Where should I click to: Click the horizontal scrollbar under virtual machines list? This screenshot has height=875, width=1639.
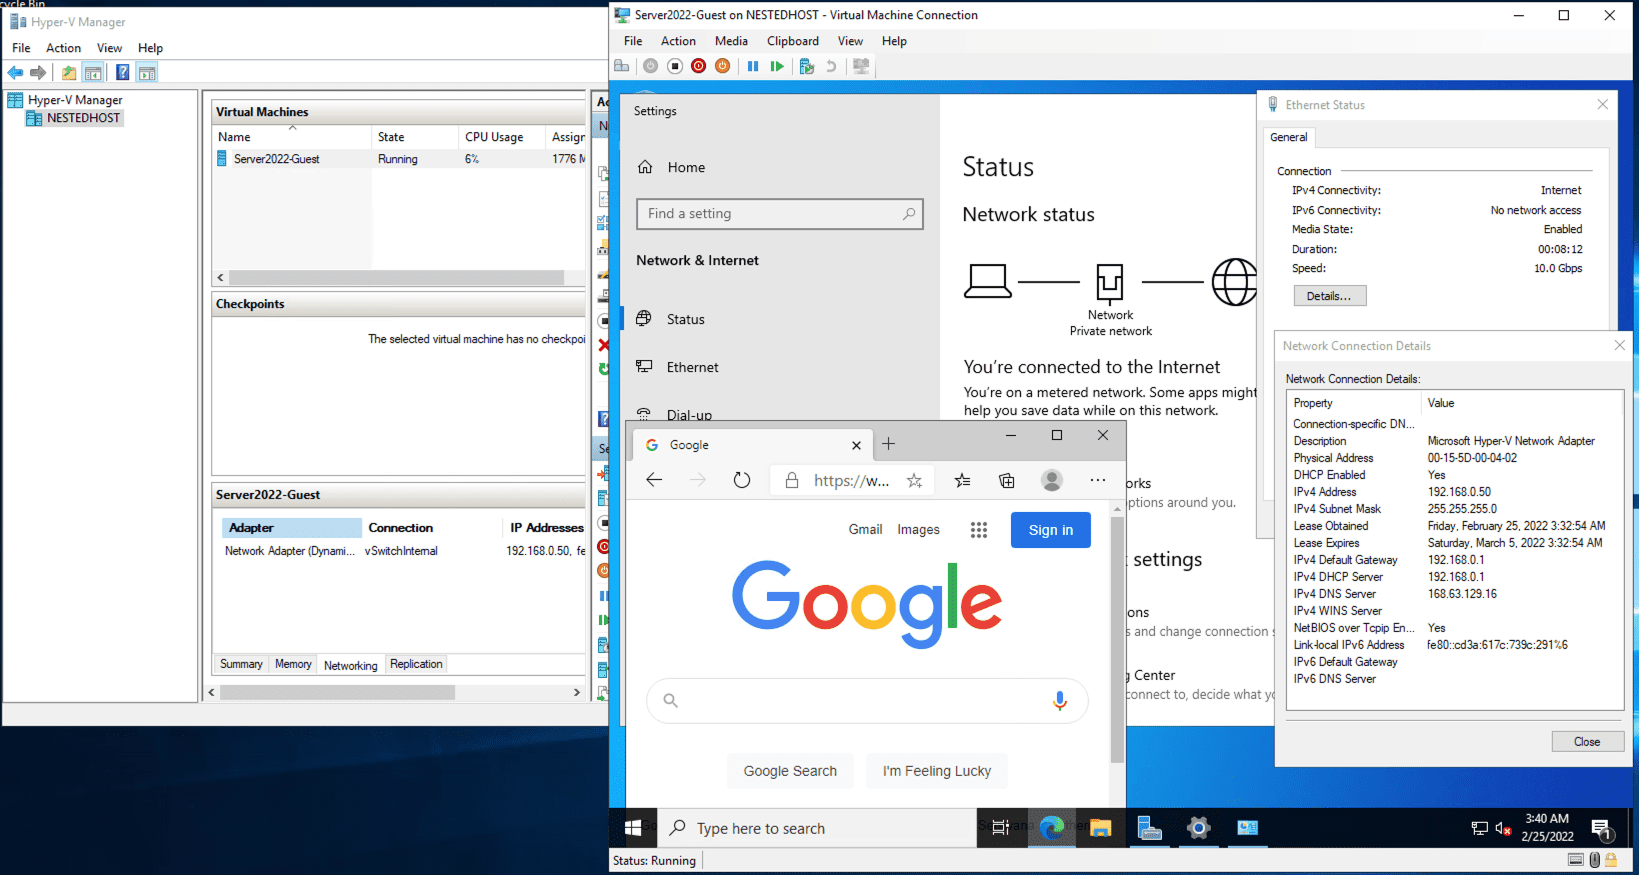tap(397, 277)
